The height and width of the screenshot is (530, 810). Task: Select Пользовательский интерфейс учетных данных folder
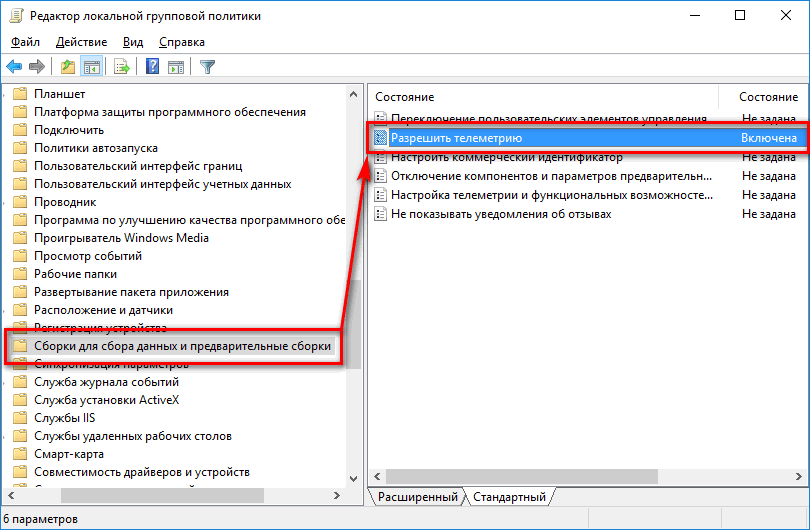(x=163, y=184)
